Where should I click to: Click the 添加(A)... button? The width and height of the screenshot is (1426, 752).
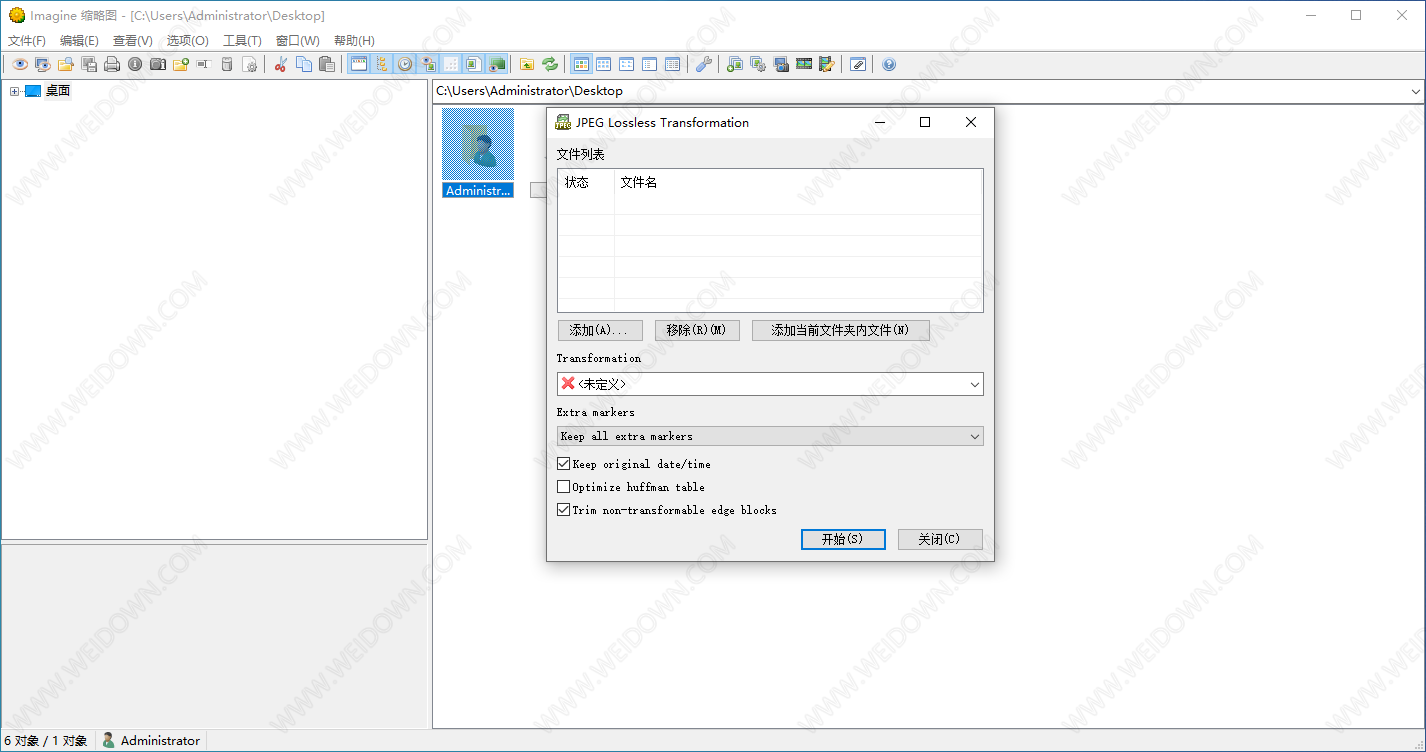tap(599, 330)
